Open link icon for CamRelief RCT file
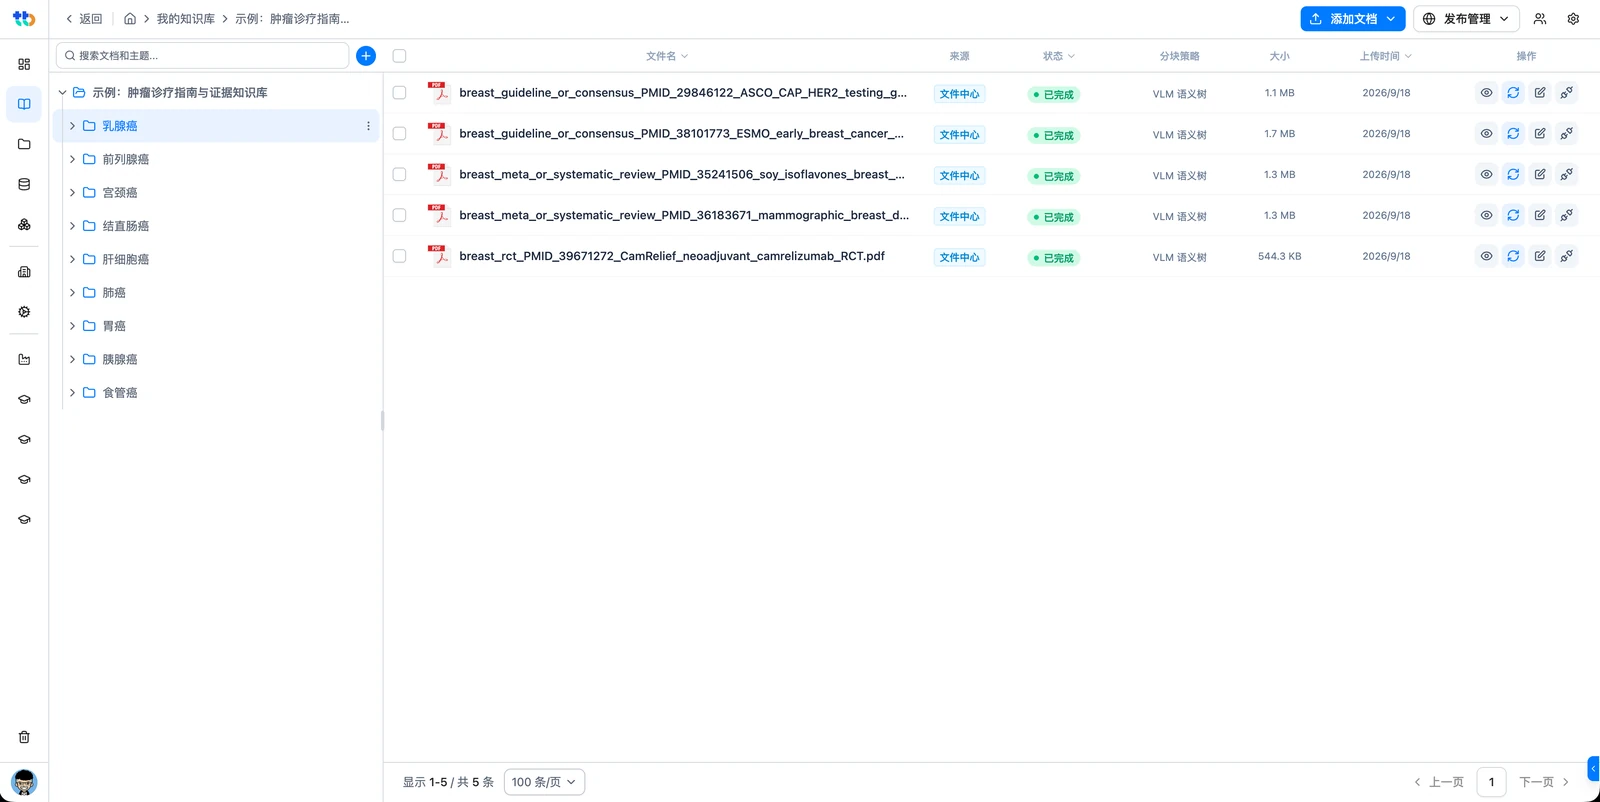The height and width of the screenshot is (802, 1600). point(1567,256)
